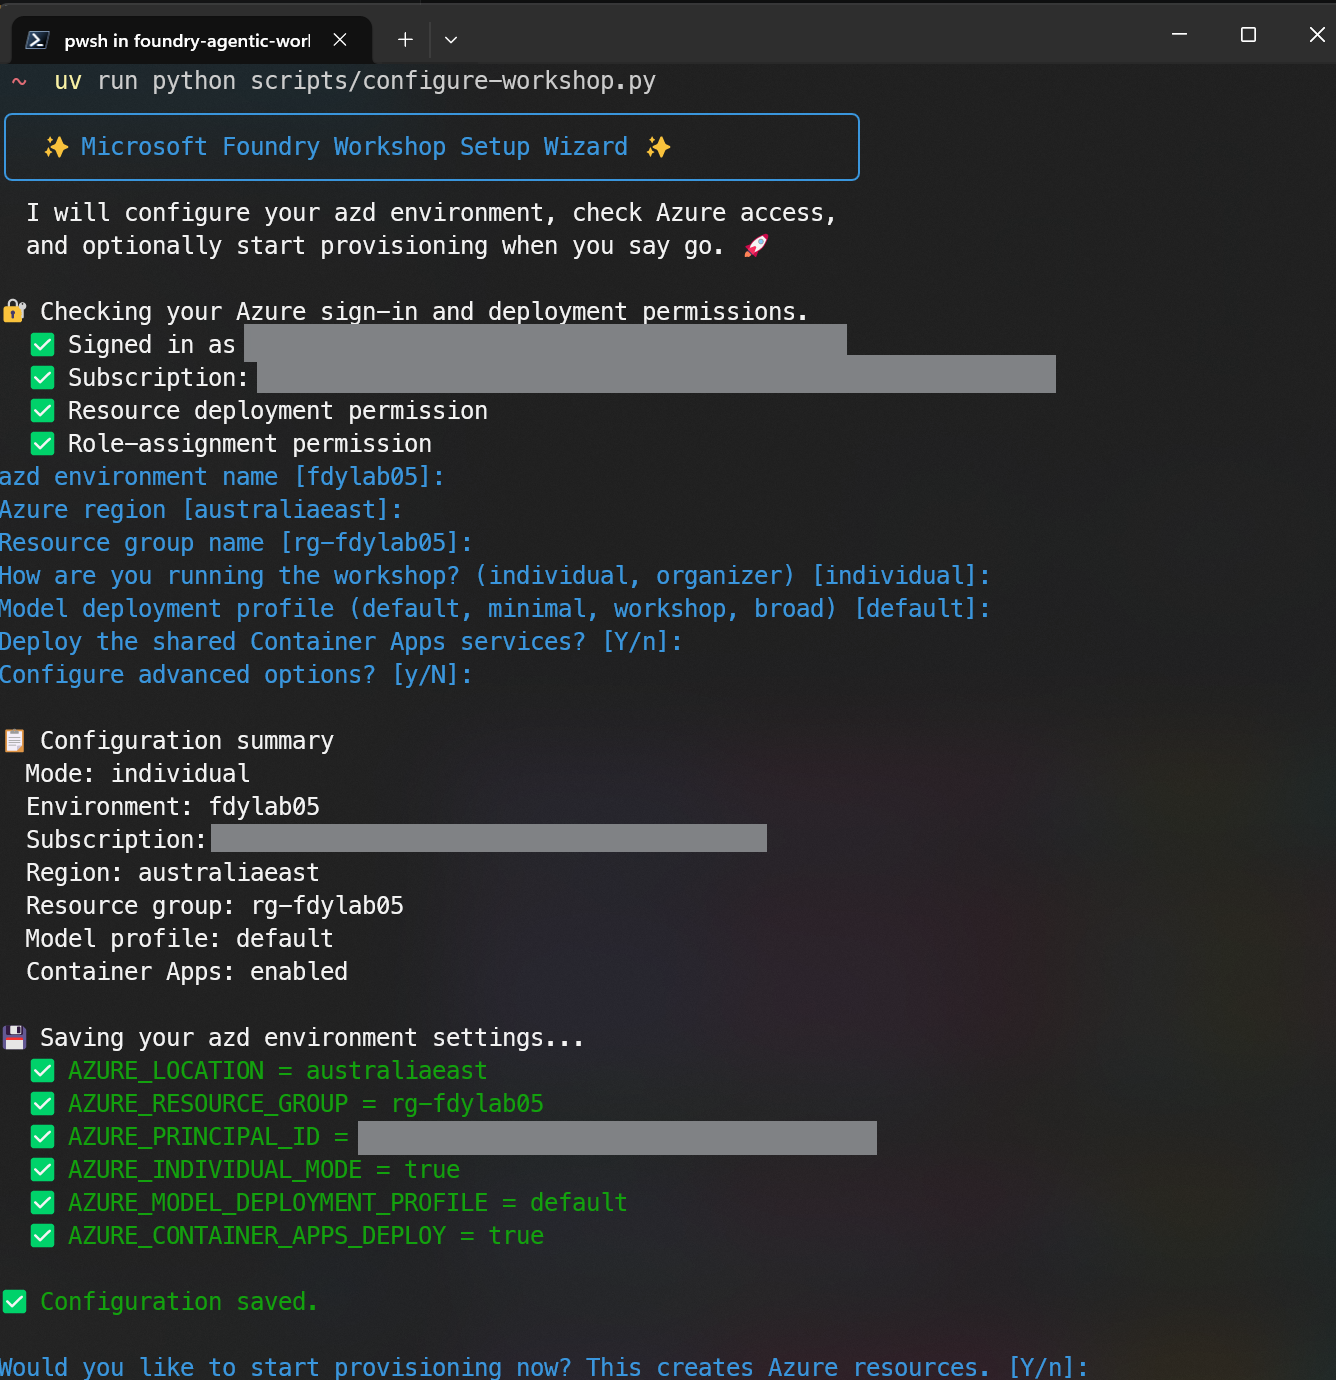Click the 'Resource group: rg-fdylab05' summary line
This screenshot has height=1380, width=1336.
tap(215, 906)
